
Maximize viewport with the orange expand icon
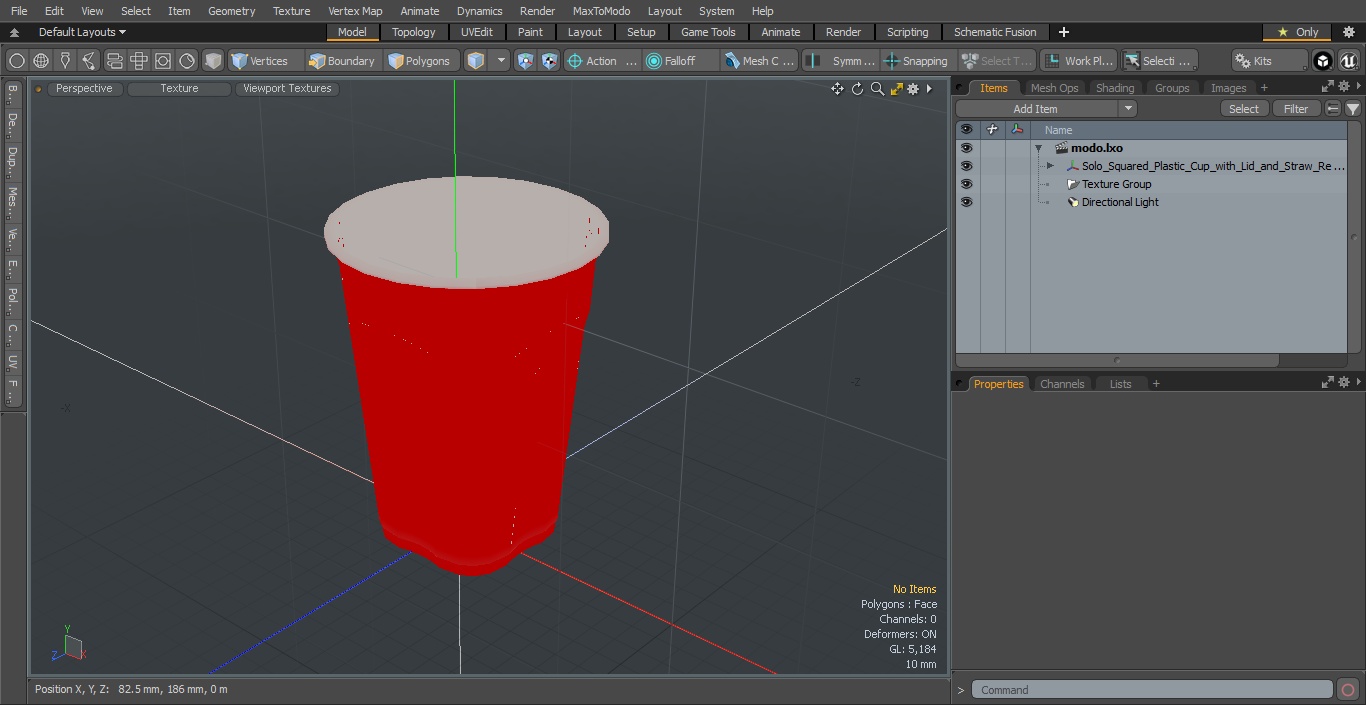tap(896, 89)
